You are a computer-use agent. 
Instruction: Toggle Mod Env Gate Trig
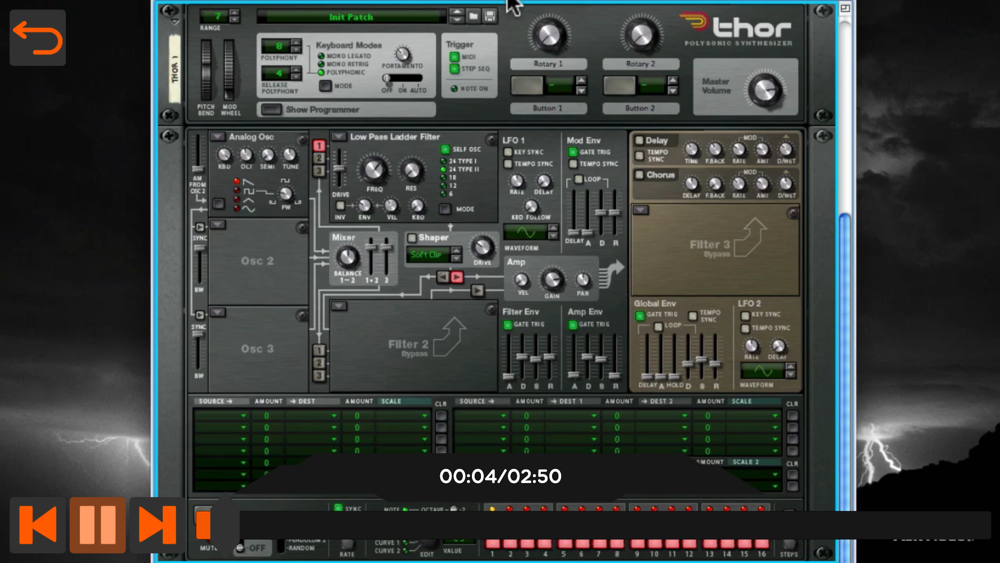(573, 152)
